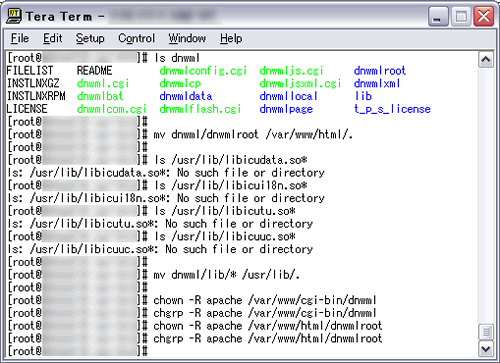Click the libicui18n.so* No such file error line
Image resolution: width=500 pixels, height=363 pixels.
click(x=166, y=198)
